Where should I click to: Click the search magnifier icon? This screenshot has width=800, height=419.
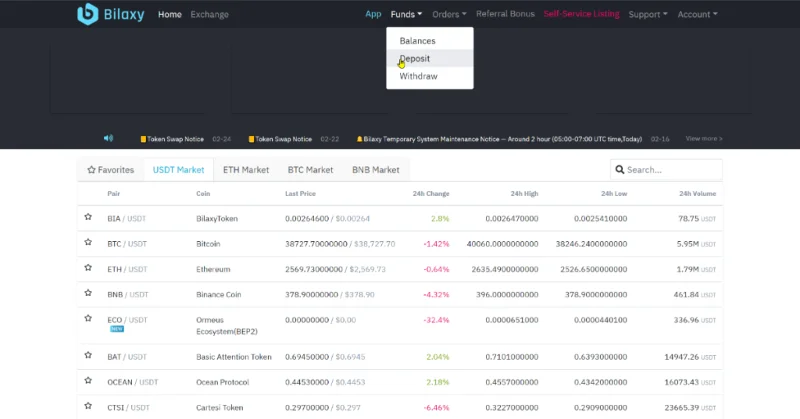(x=619, y=169)
